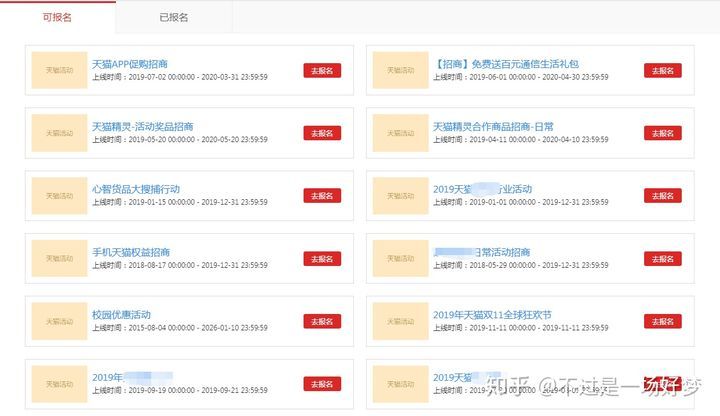Viewport: 720px width, 416px height.
Task: Click thumbnail of 手机天猫权益招商
Action: pos(59,259)
